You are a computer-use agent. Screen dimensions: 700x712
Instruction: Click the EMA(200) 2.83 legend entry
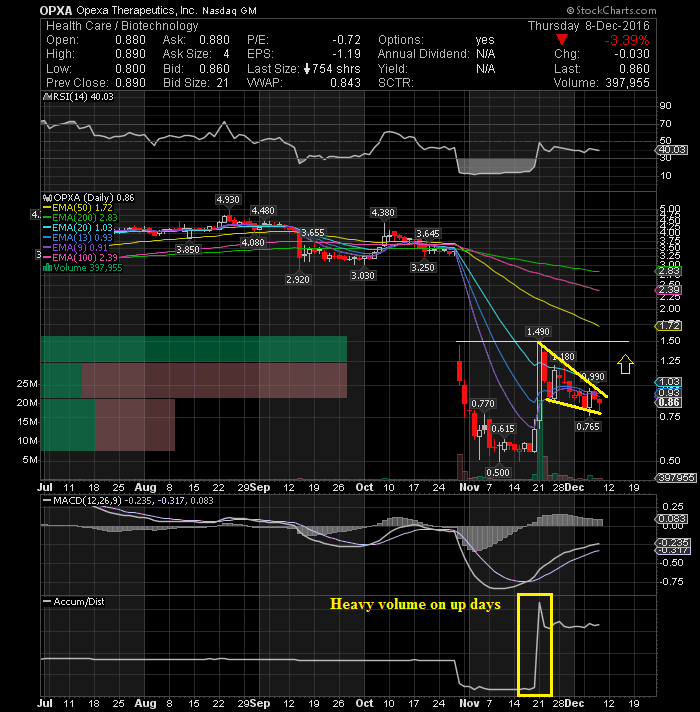point(80,218)
